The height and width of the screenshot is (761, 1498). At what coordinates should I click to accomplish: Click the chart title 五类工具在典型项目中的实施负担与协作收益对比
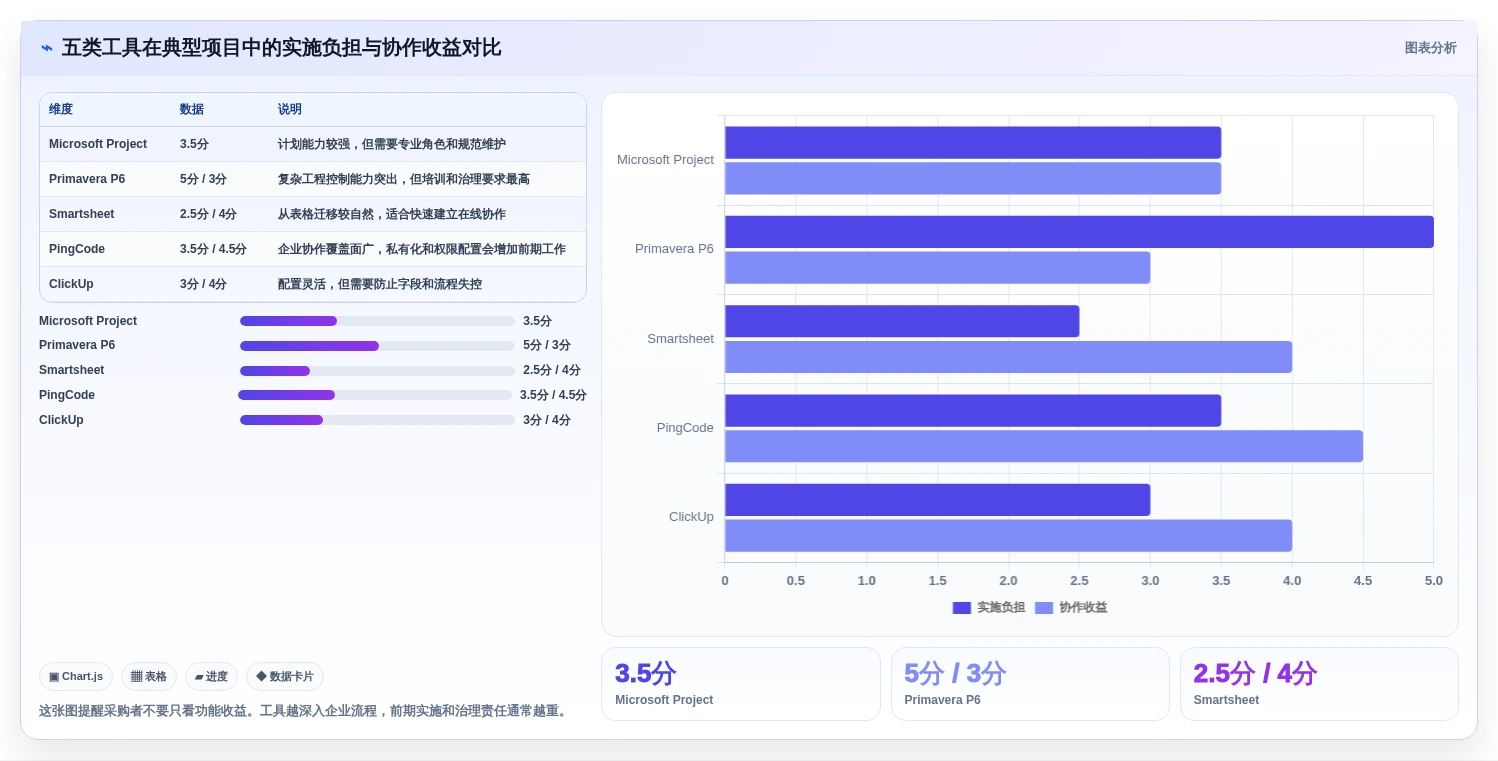[x=281, y=48]
